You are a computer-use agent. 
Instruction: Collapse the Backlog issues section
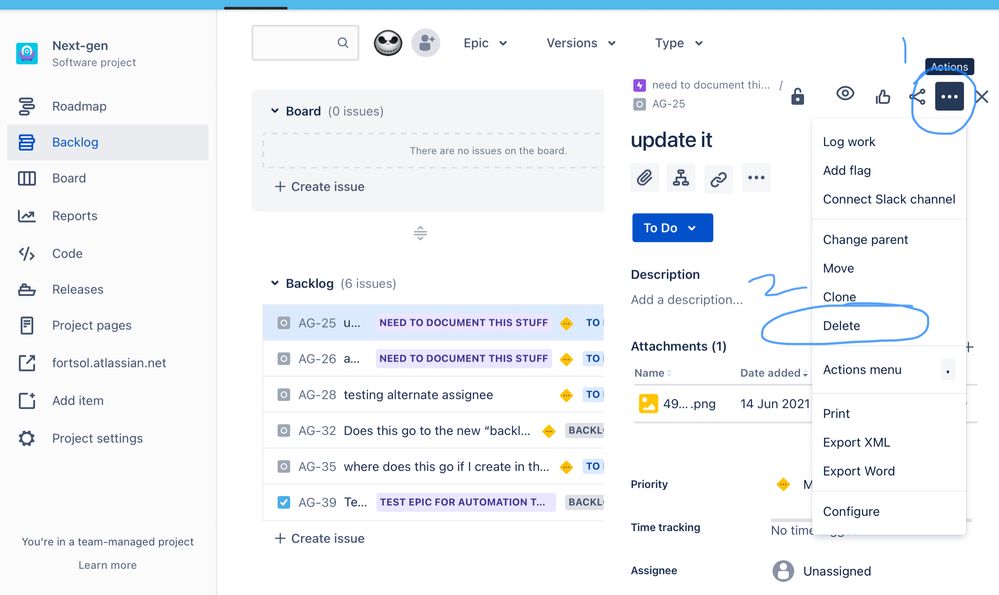pyautogui.click(x=275, y=283)
